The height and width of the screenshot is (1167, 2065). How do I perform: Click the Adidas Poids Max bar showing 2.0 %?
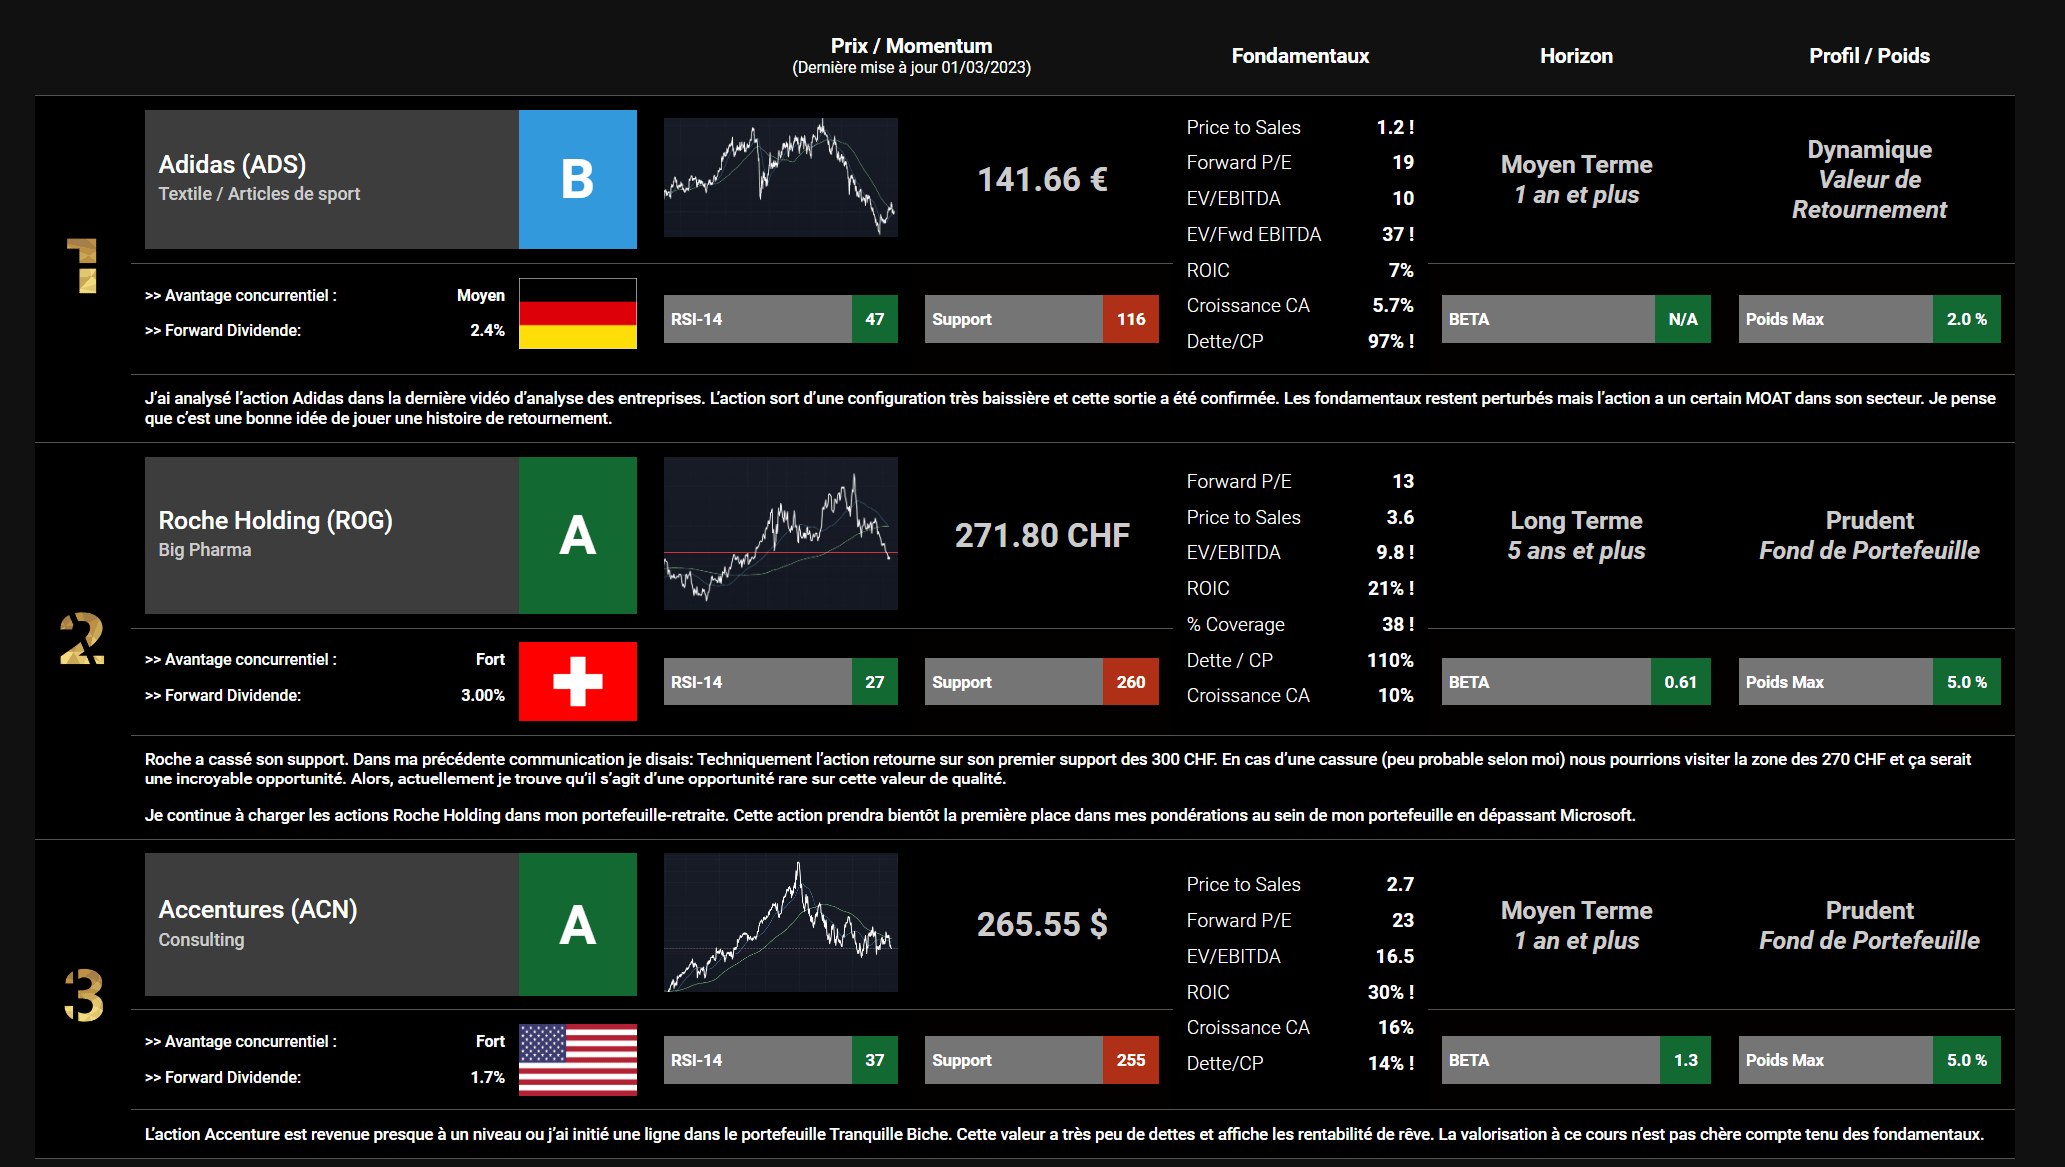pyautogui.click(x=1869, y=319)
